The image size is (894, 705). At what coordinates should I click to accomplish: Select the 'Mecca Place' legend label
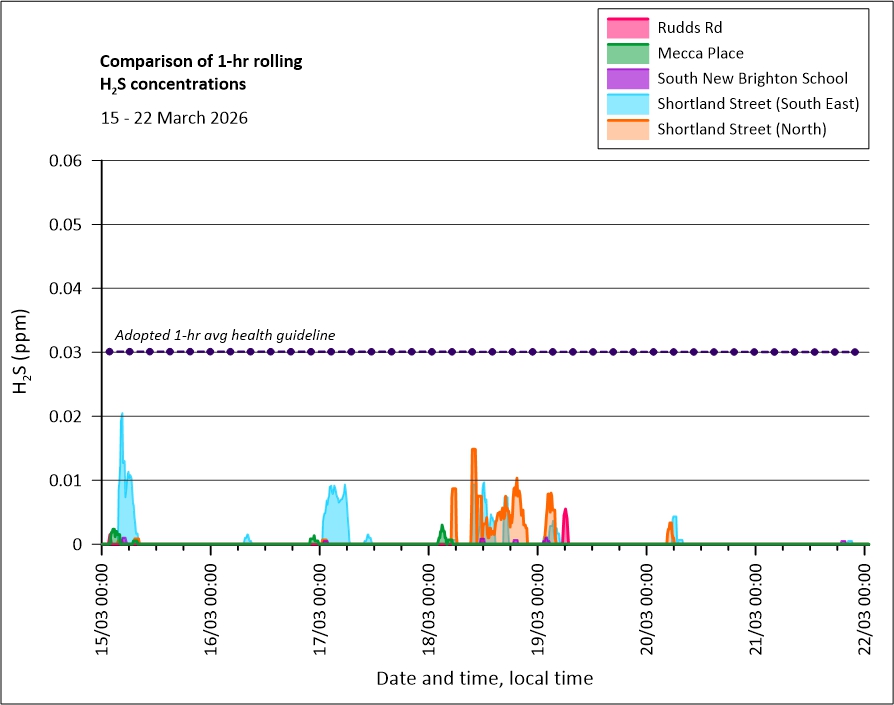tap(701, 53)
